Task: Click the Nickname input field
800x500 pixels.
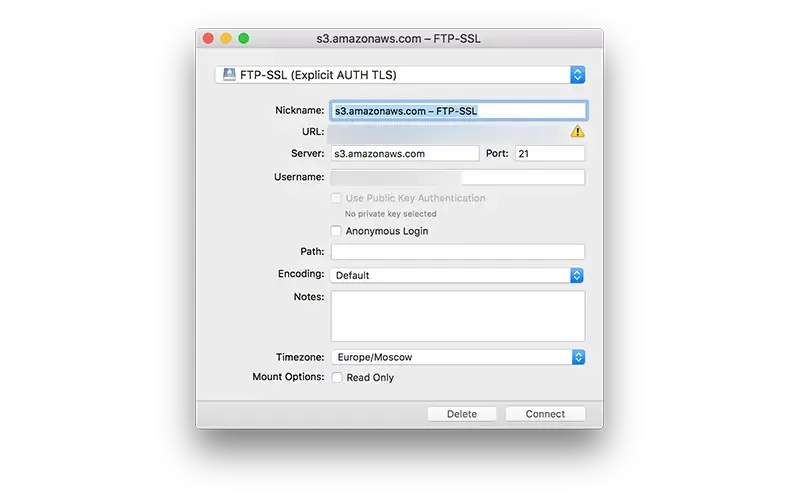Action: click(458, 111)
